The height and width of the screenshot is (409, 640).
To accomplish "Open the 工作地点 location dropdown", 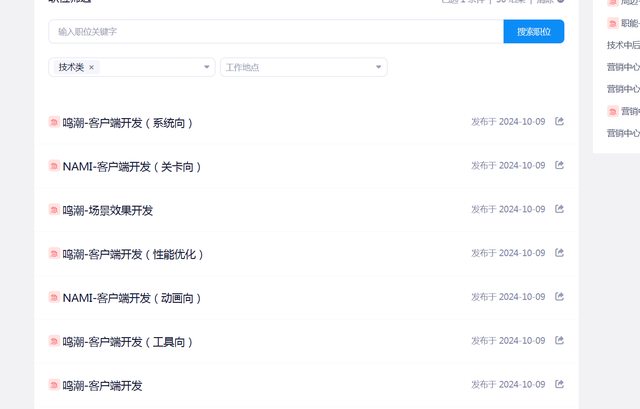I will pyautogui.click(x=303, y=67).
